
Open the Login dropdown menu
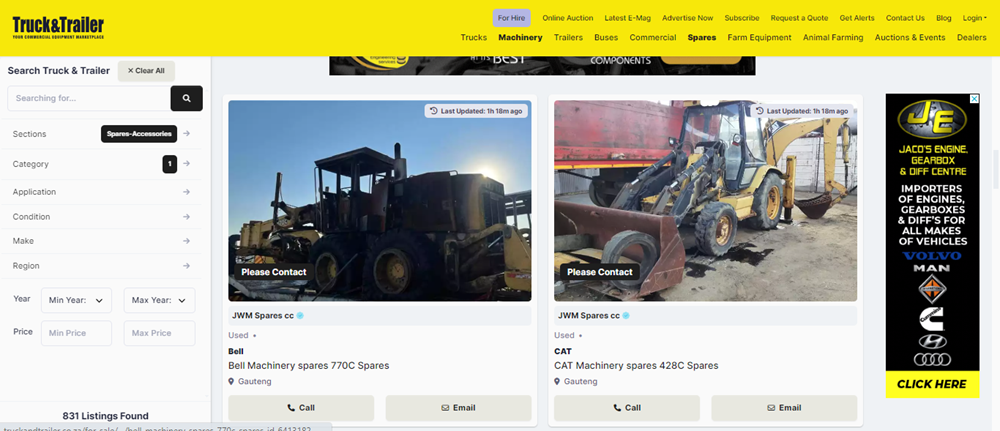point(974,18)
